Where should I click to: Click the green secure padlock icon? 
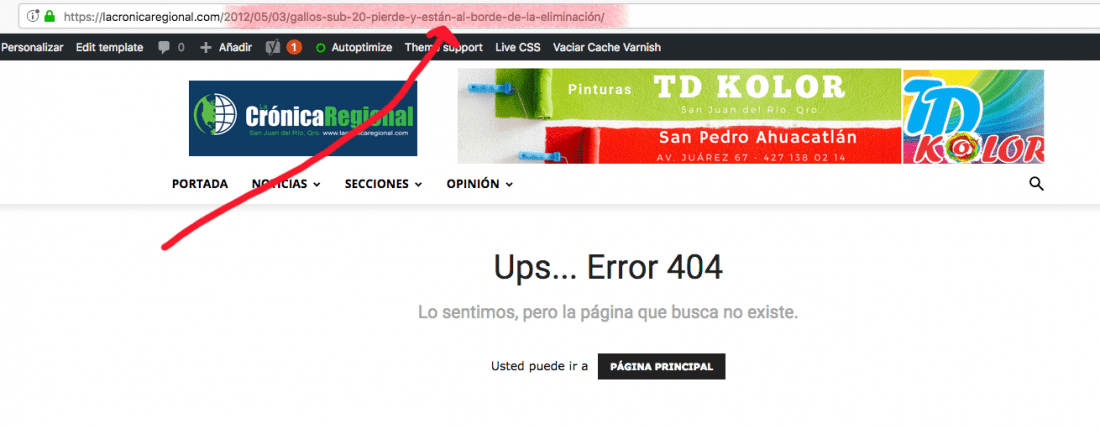click(49, 15)
